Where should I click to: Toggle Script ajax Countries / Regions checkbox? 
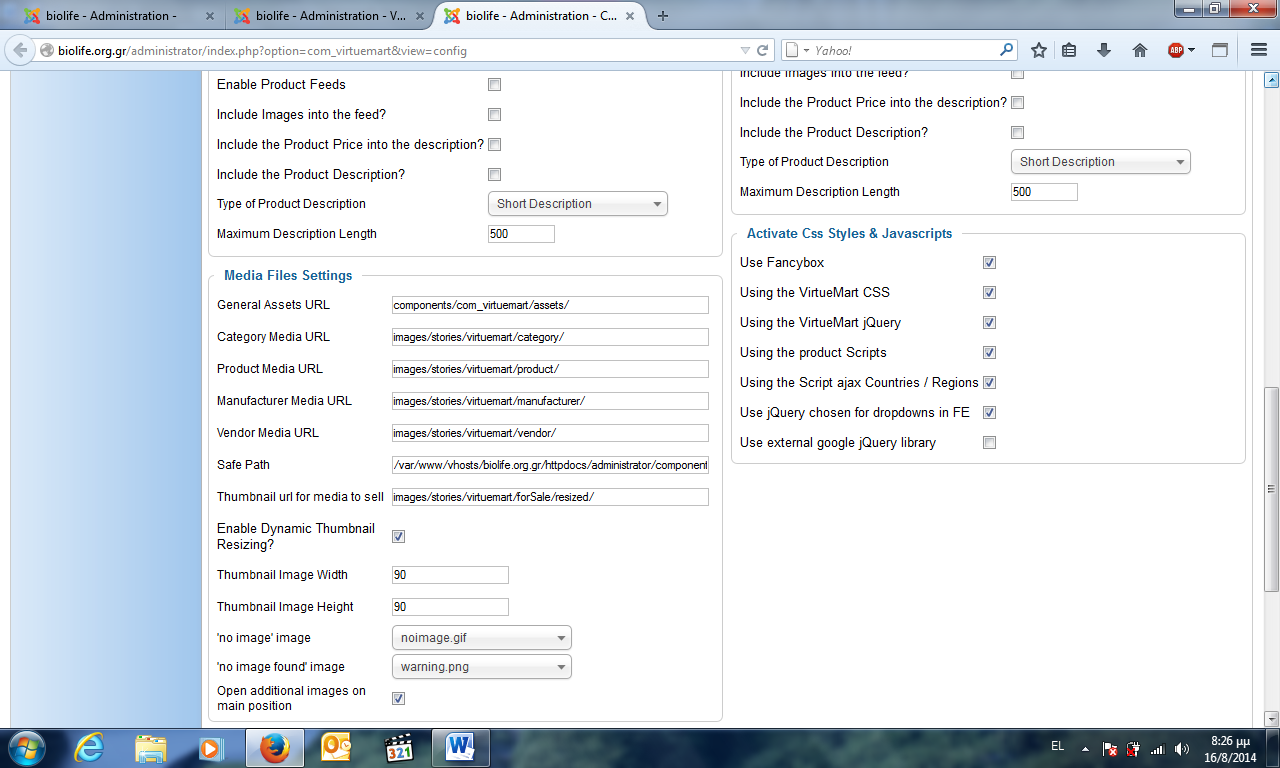(989, 383)
